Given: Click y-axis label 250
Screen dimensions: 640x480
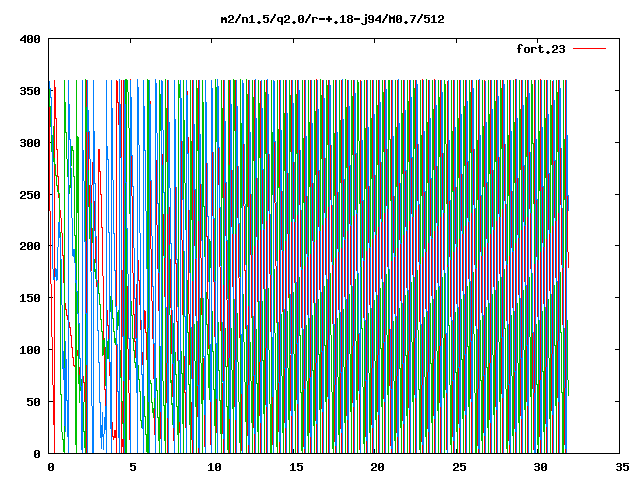Looking at the screenshot, I should [x=30, y=195].
